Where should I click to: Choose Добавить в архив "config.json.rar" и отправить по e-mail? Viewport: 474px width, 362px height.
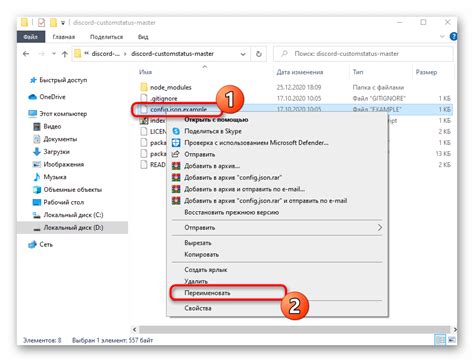coord(266,201)
